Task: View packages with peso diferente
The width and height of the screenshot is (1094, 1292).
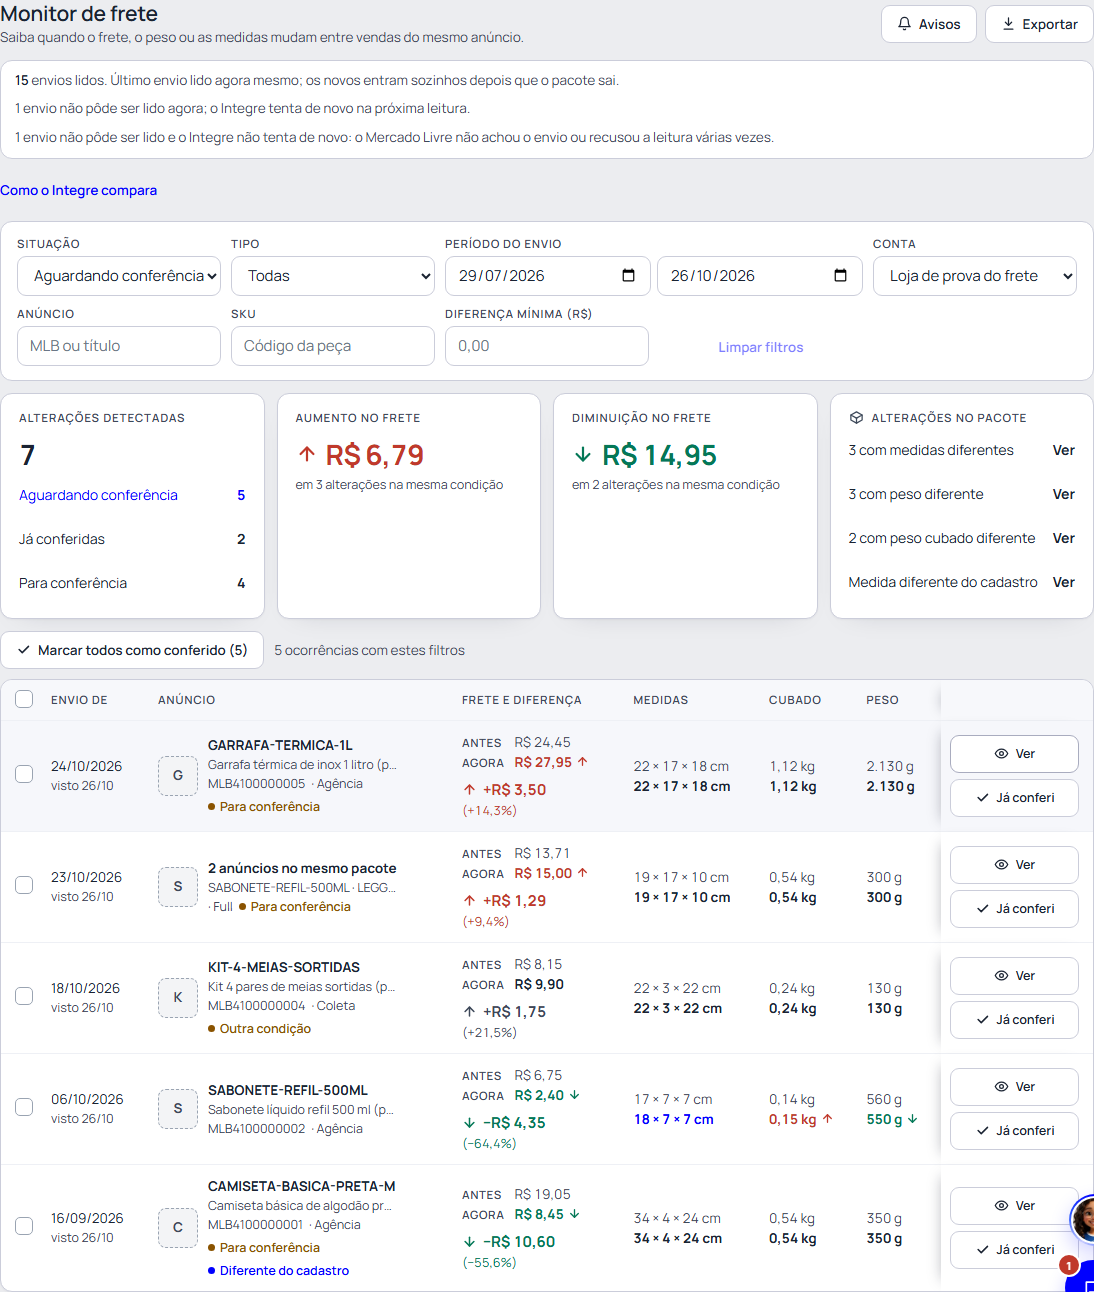Action: (x=1063, y=494)
